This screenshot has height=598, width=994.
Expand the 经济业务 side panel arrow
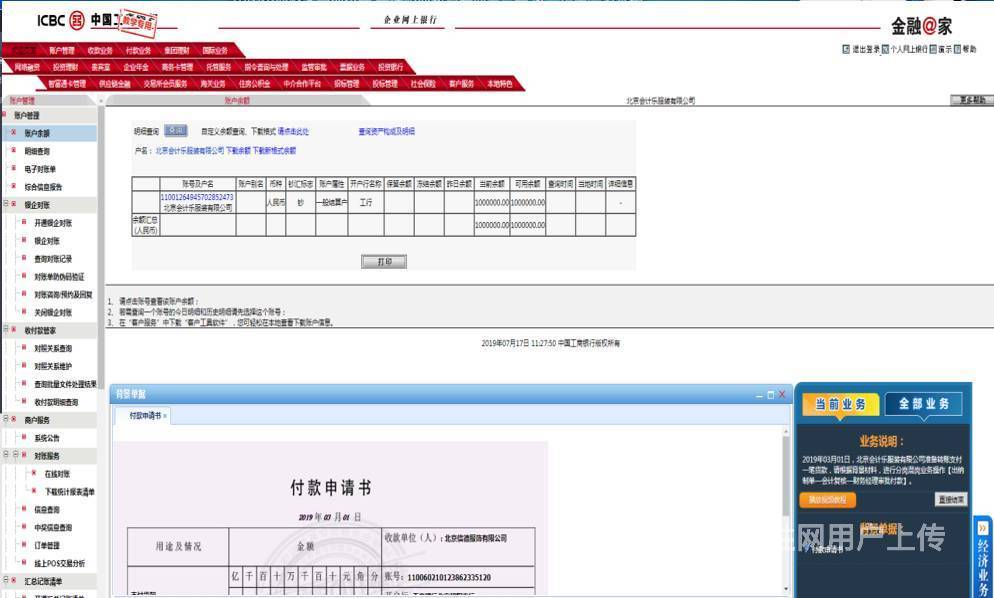983,528
